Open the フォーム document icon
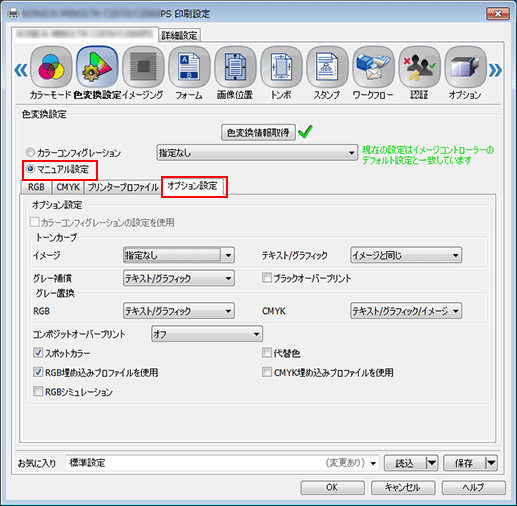The height and width of the screenshot is (506, 517). (189, 67)
